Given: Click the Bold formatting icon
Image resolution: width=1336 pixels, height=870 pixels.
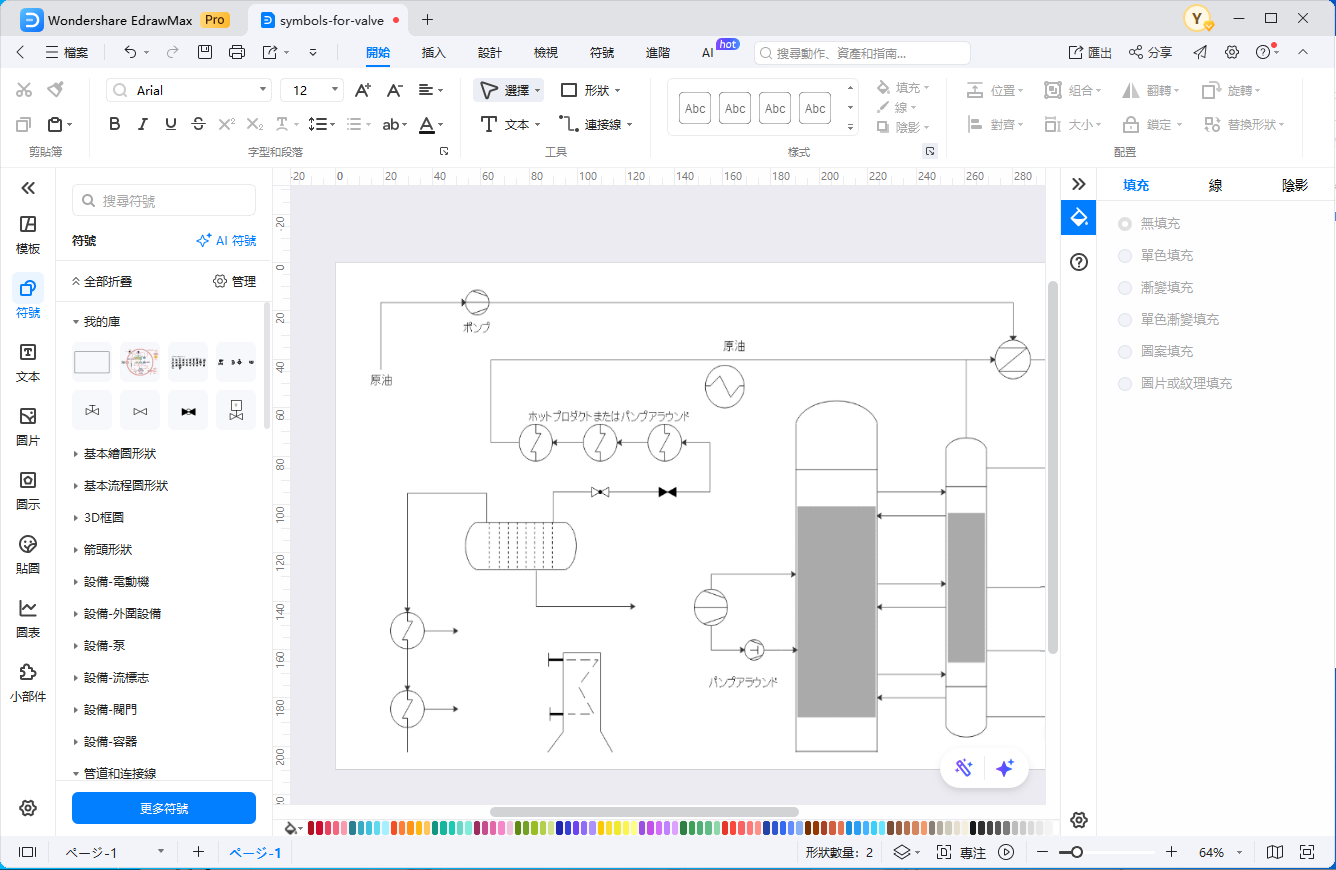Looking at the screenshot, I should tap(114, 124).
